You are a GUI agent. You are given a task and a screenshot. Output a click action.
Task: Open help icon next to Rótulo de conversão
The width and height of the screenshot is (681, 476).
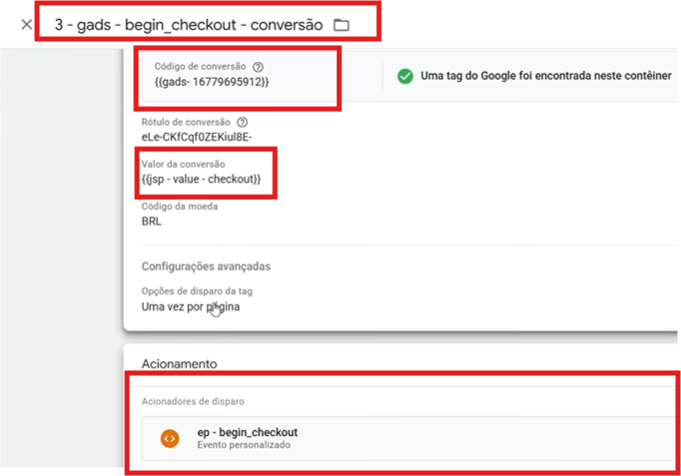(242, 122)
